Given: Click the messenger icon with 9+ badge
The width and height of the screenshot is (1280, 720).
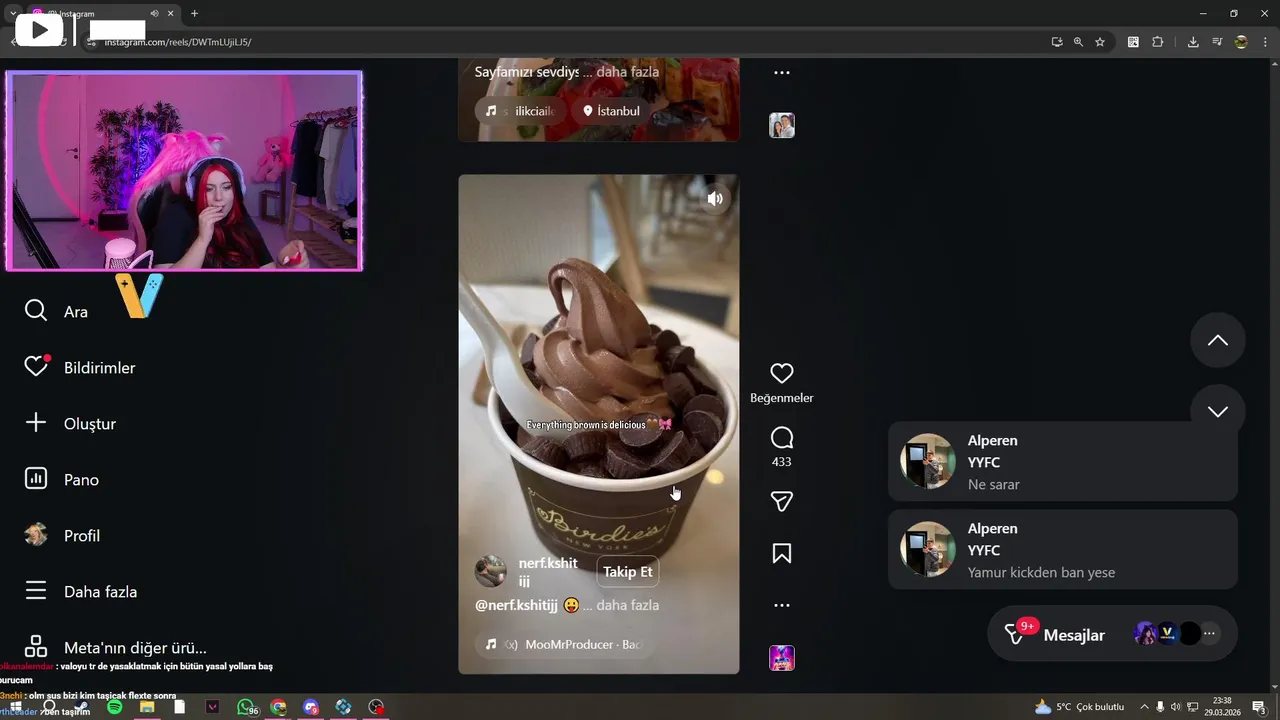Looking at the screenshot, I should tap(1016, 635).
